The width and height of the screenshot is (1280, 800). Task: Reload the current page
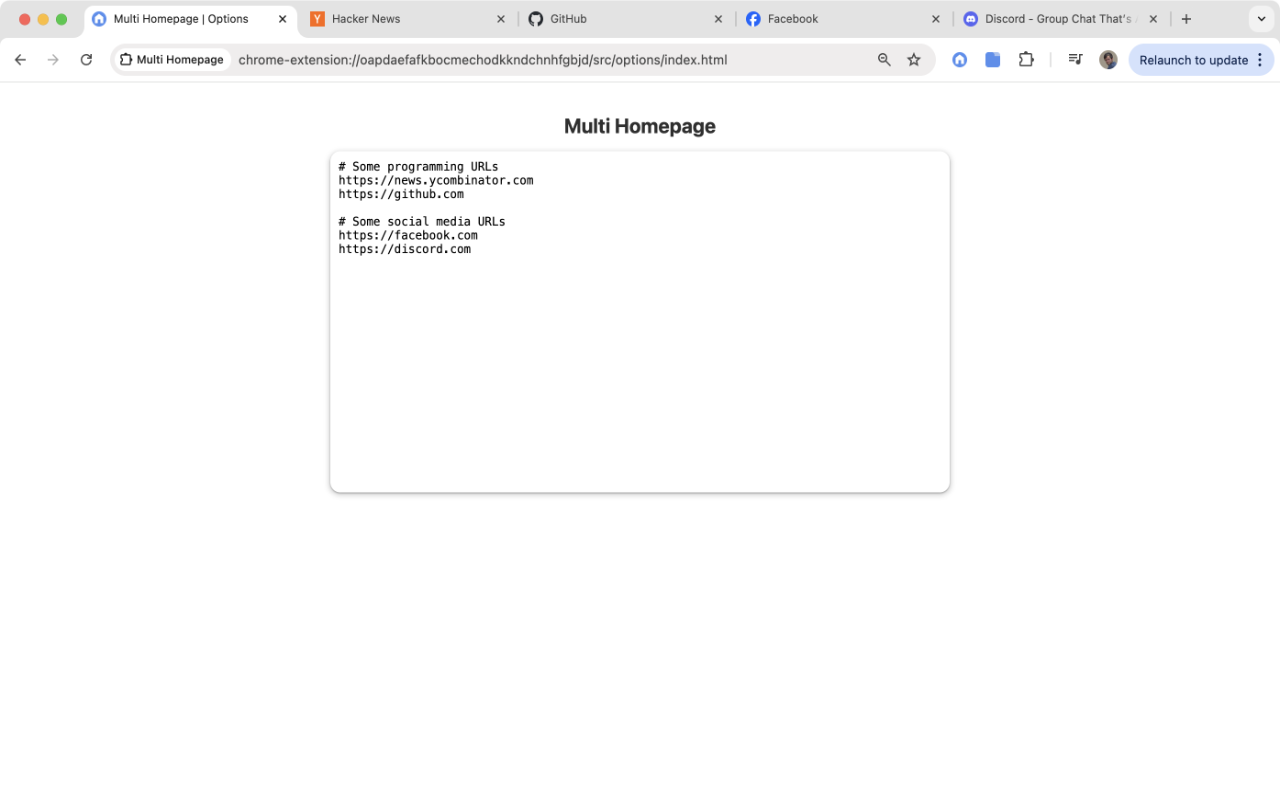click(x=86, y=59)
